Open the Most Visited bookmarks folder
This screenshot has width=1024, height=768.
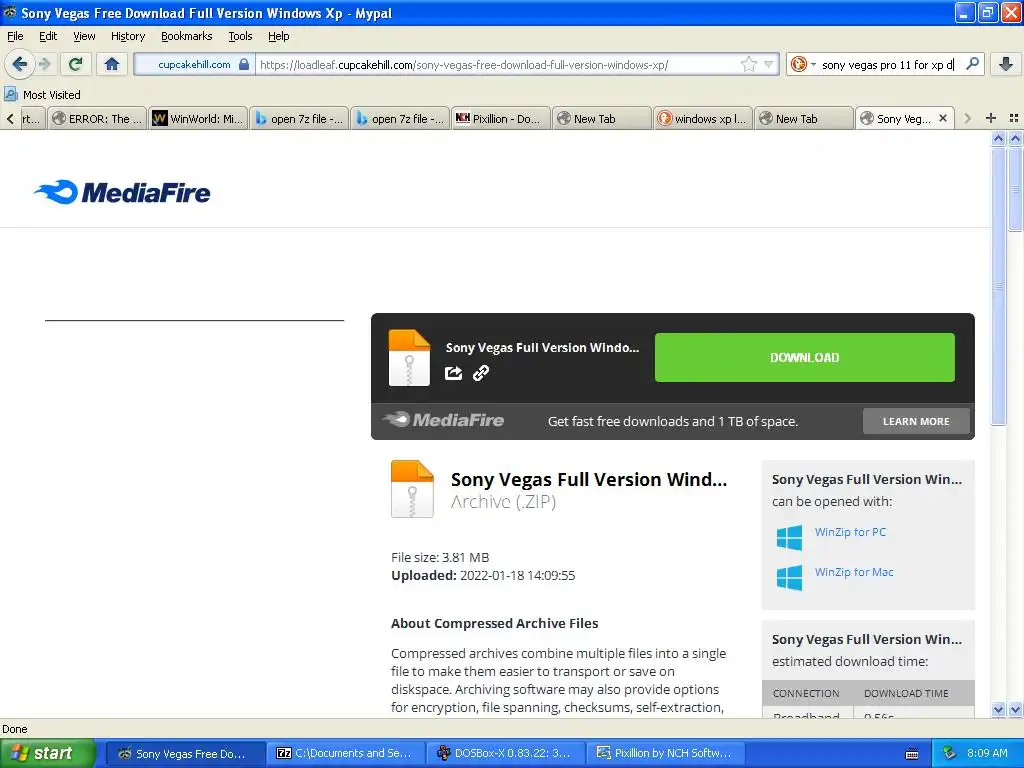(42, 95)
